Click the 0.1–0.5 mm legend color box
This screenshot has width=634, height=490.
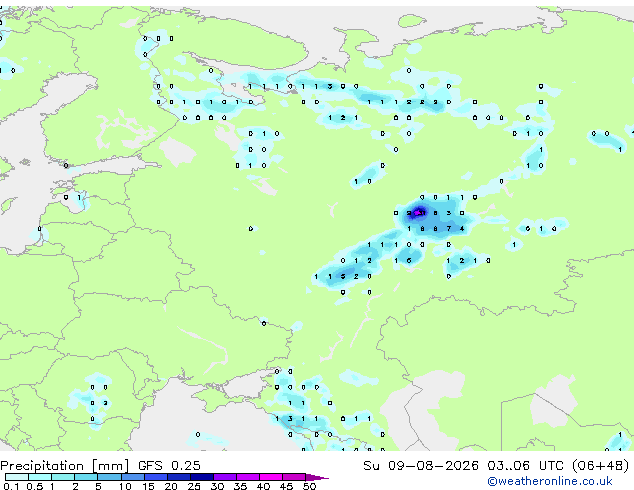17,477
